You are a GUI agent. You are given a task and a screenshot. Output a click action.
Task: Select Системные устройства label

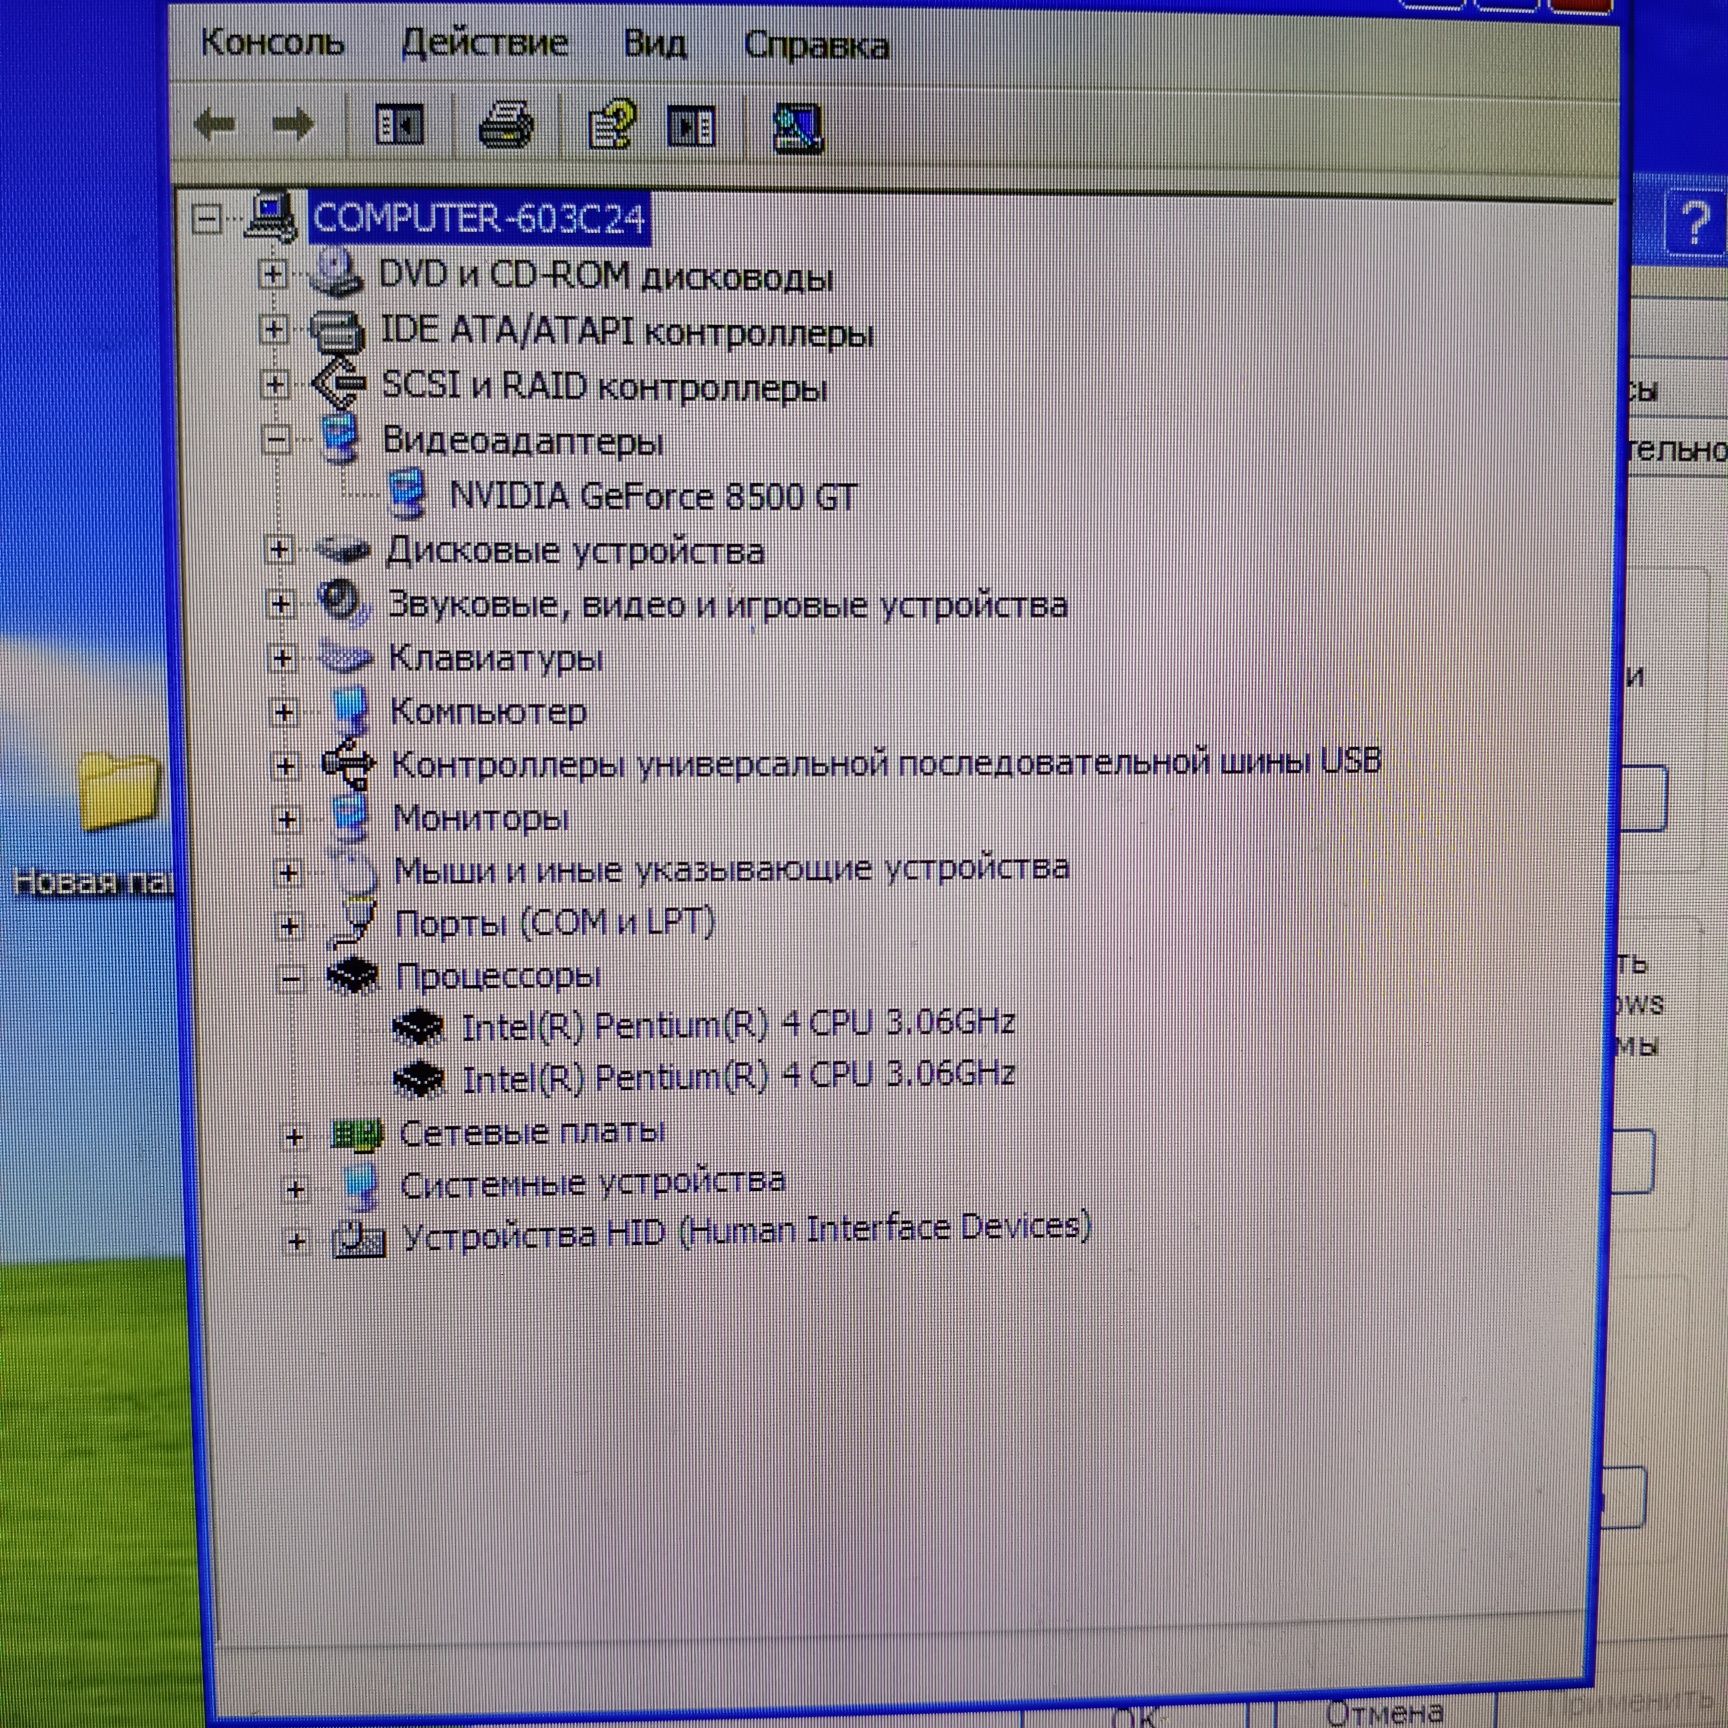(x=592, y=1182)
